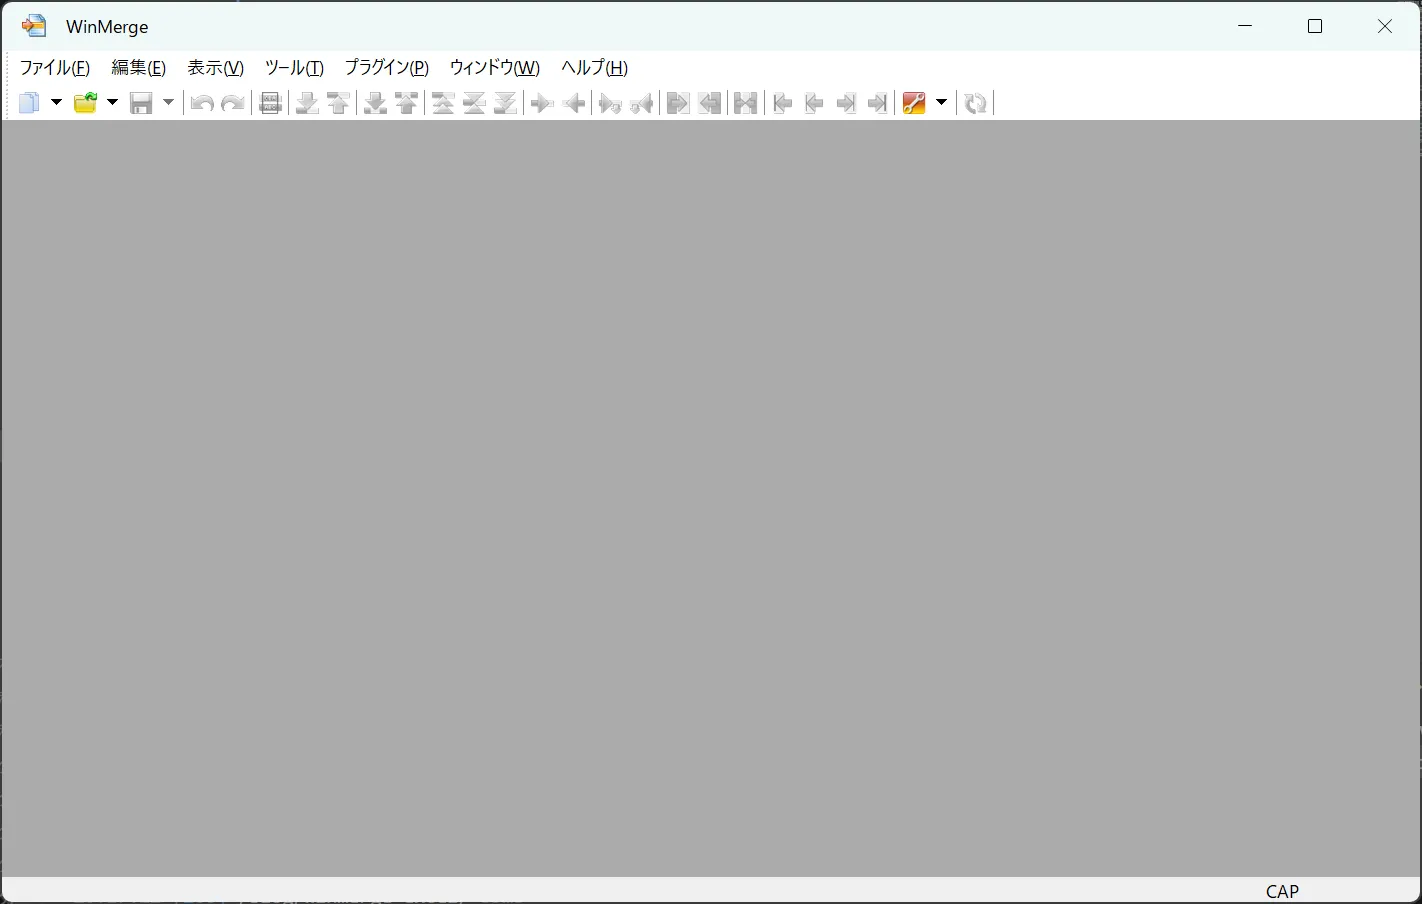1422x904 pixels.
Task: Open the ファイル(F) menu
Action: [55, 68]
